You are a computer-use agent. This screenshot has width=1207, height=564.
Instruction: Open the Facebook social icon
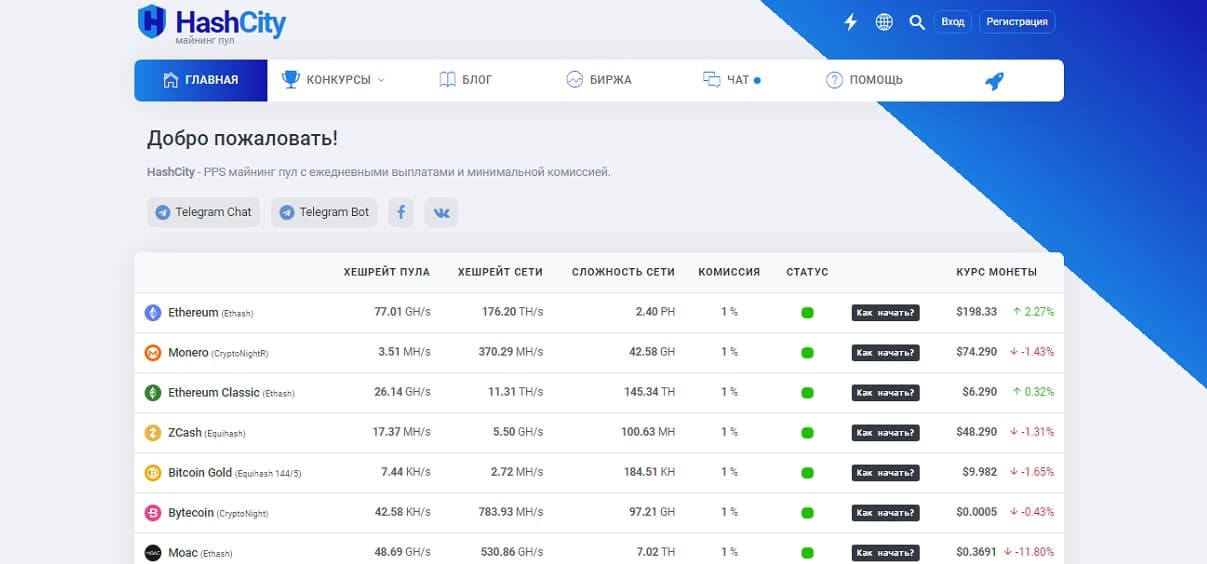pyautogui.click(x=401, y=212)
